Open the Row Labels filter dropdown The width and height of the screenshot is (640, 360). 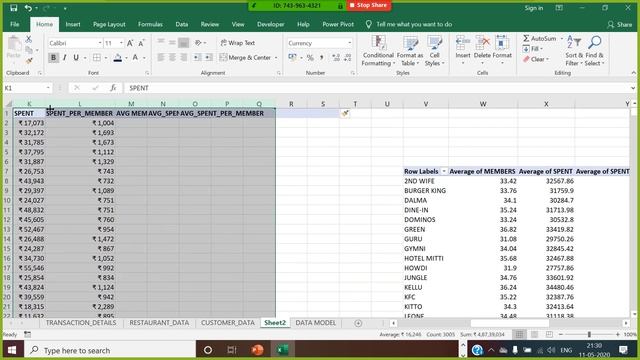click(x=444, y=171)
